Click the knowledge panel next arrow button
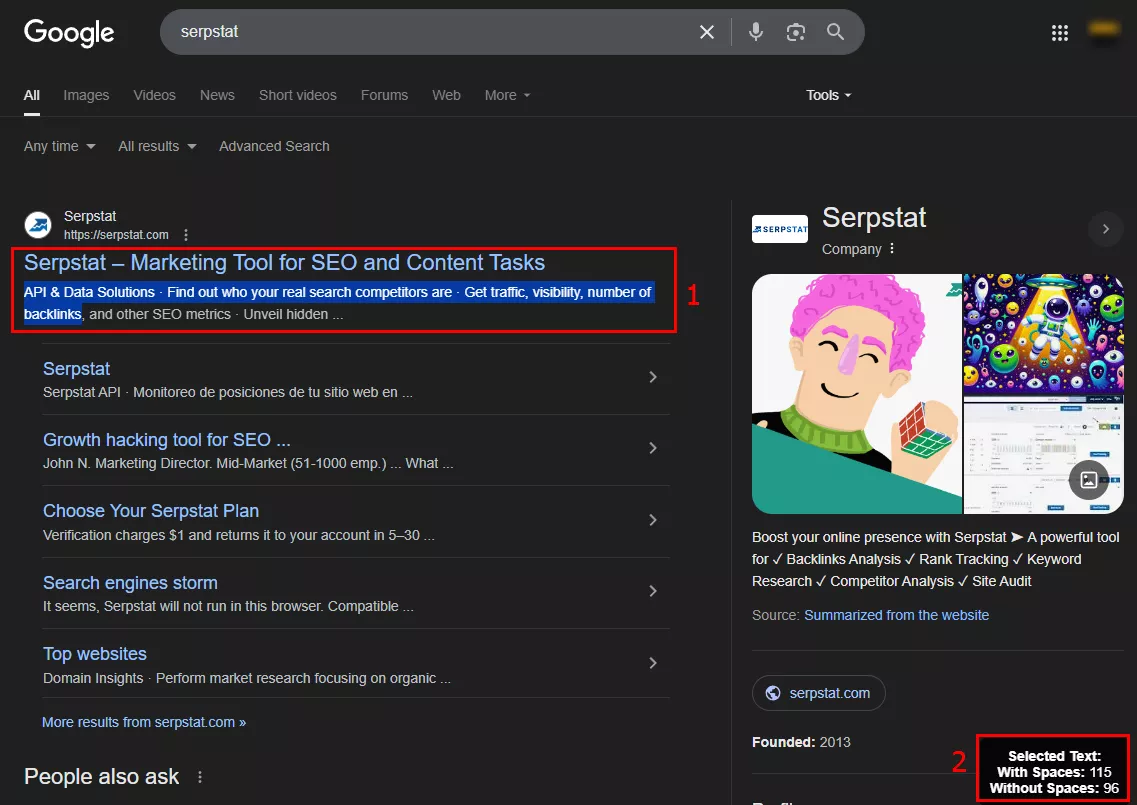This screenshot has height=805, width=1137. 1105,229
